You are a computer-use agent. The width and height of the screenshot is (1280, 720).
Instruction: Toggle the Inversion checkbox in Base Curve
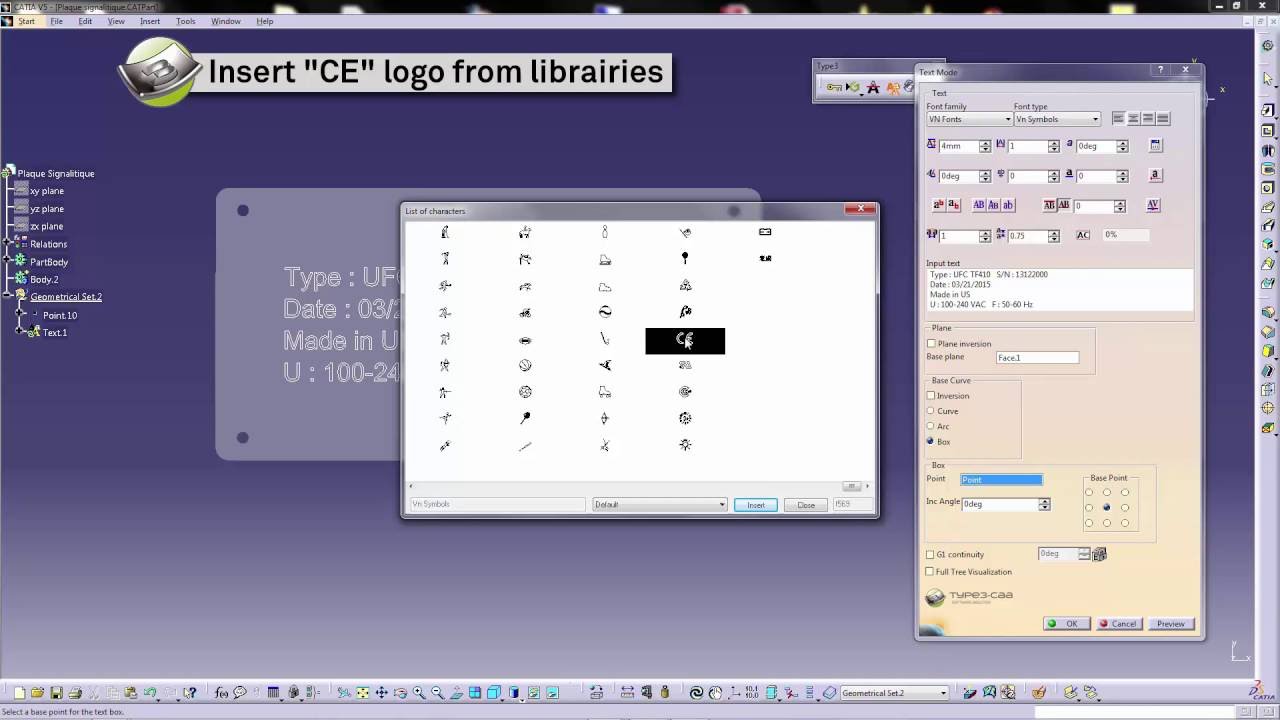[x=931, y=396]
